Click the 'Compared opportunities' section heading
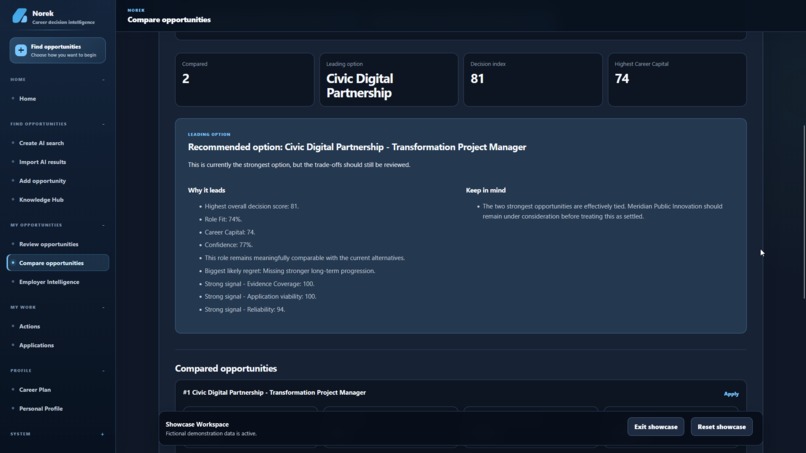806x453 pixels. tap(226, 369)
